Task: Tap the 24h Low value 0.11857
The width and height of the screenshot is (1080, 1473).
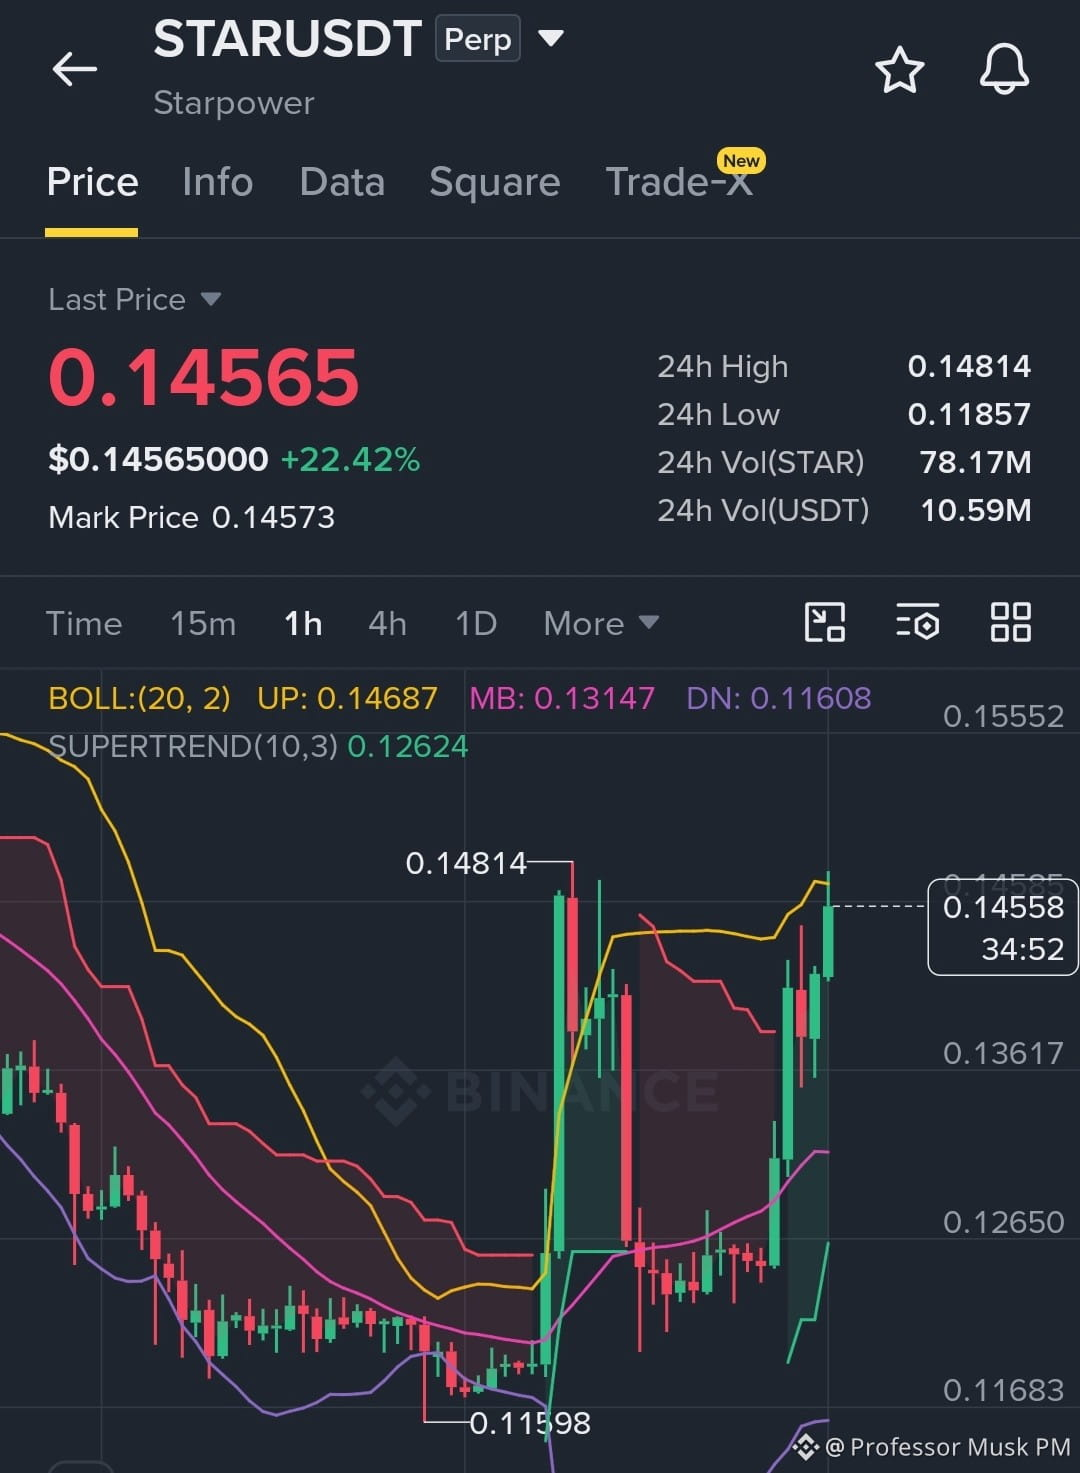Action: pyautogui.click(x=969, y=414)
